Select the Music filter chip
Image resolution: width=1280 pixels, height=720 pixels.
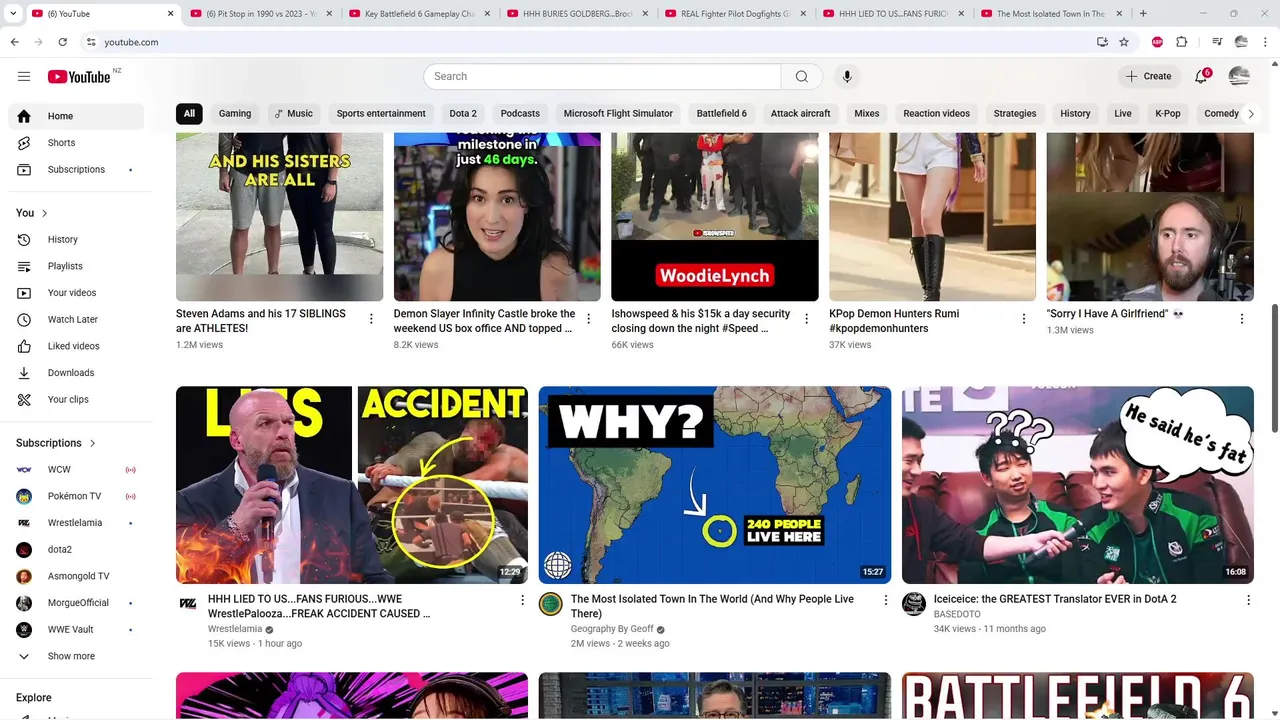coord(294,113)
